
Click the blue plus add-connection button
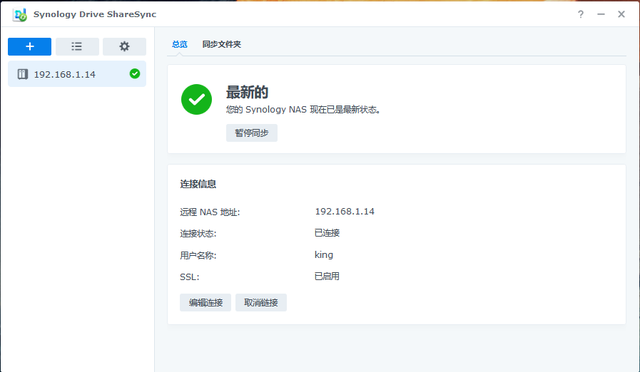pos(29,47)
